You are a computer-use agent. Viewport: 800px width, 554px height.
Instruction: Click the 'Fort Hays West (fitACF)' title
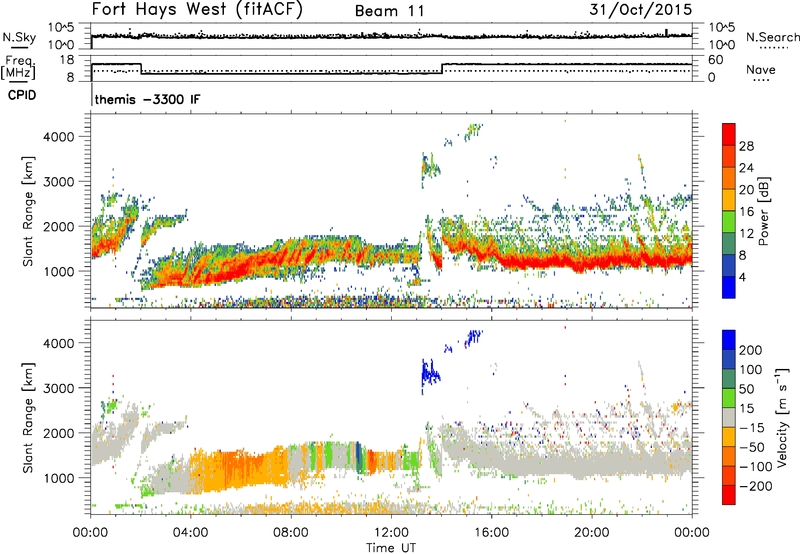[x=197, y=10]
